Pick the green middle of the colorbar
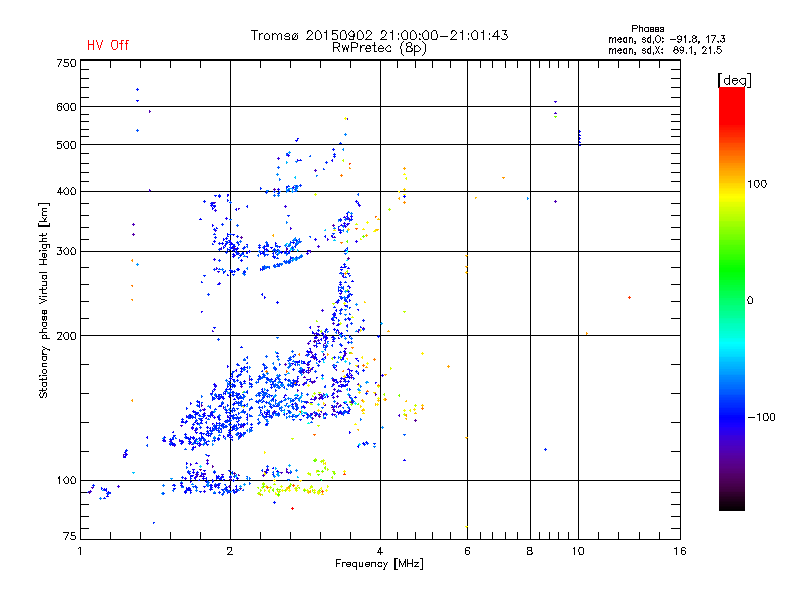800x600 pixels. [x=732, y=276]
